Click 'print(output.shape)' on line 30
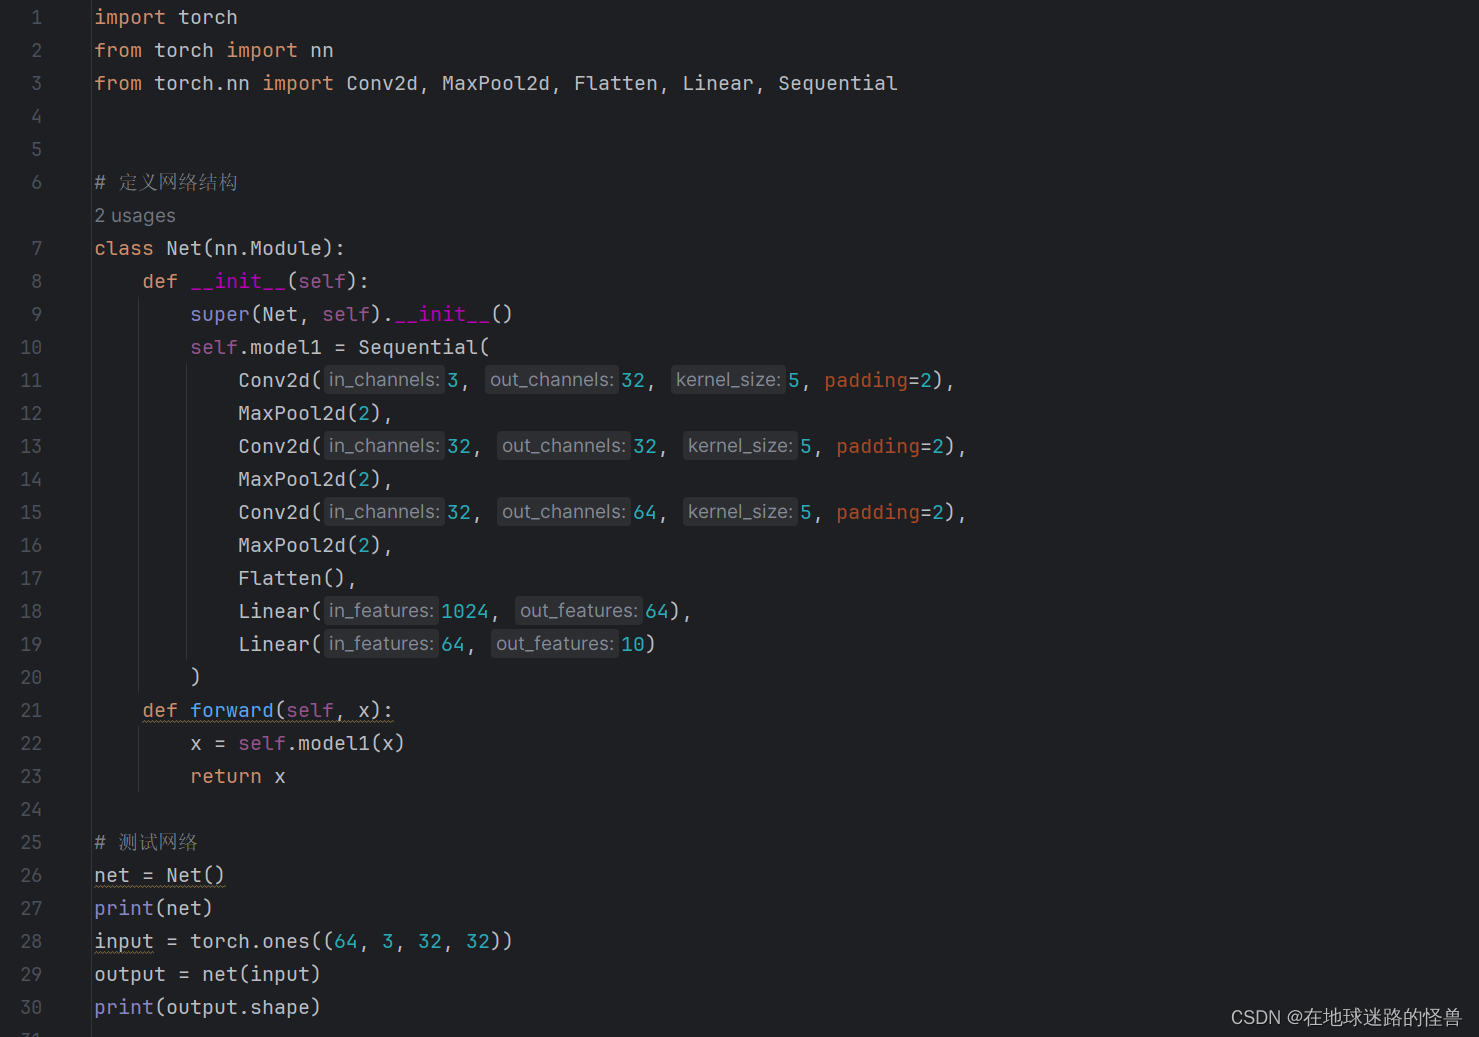 click(207, 1007)
